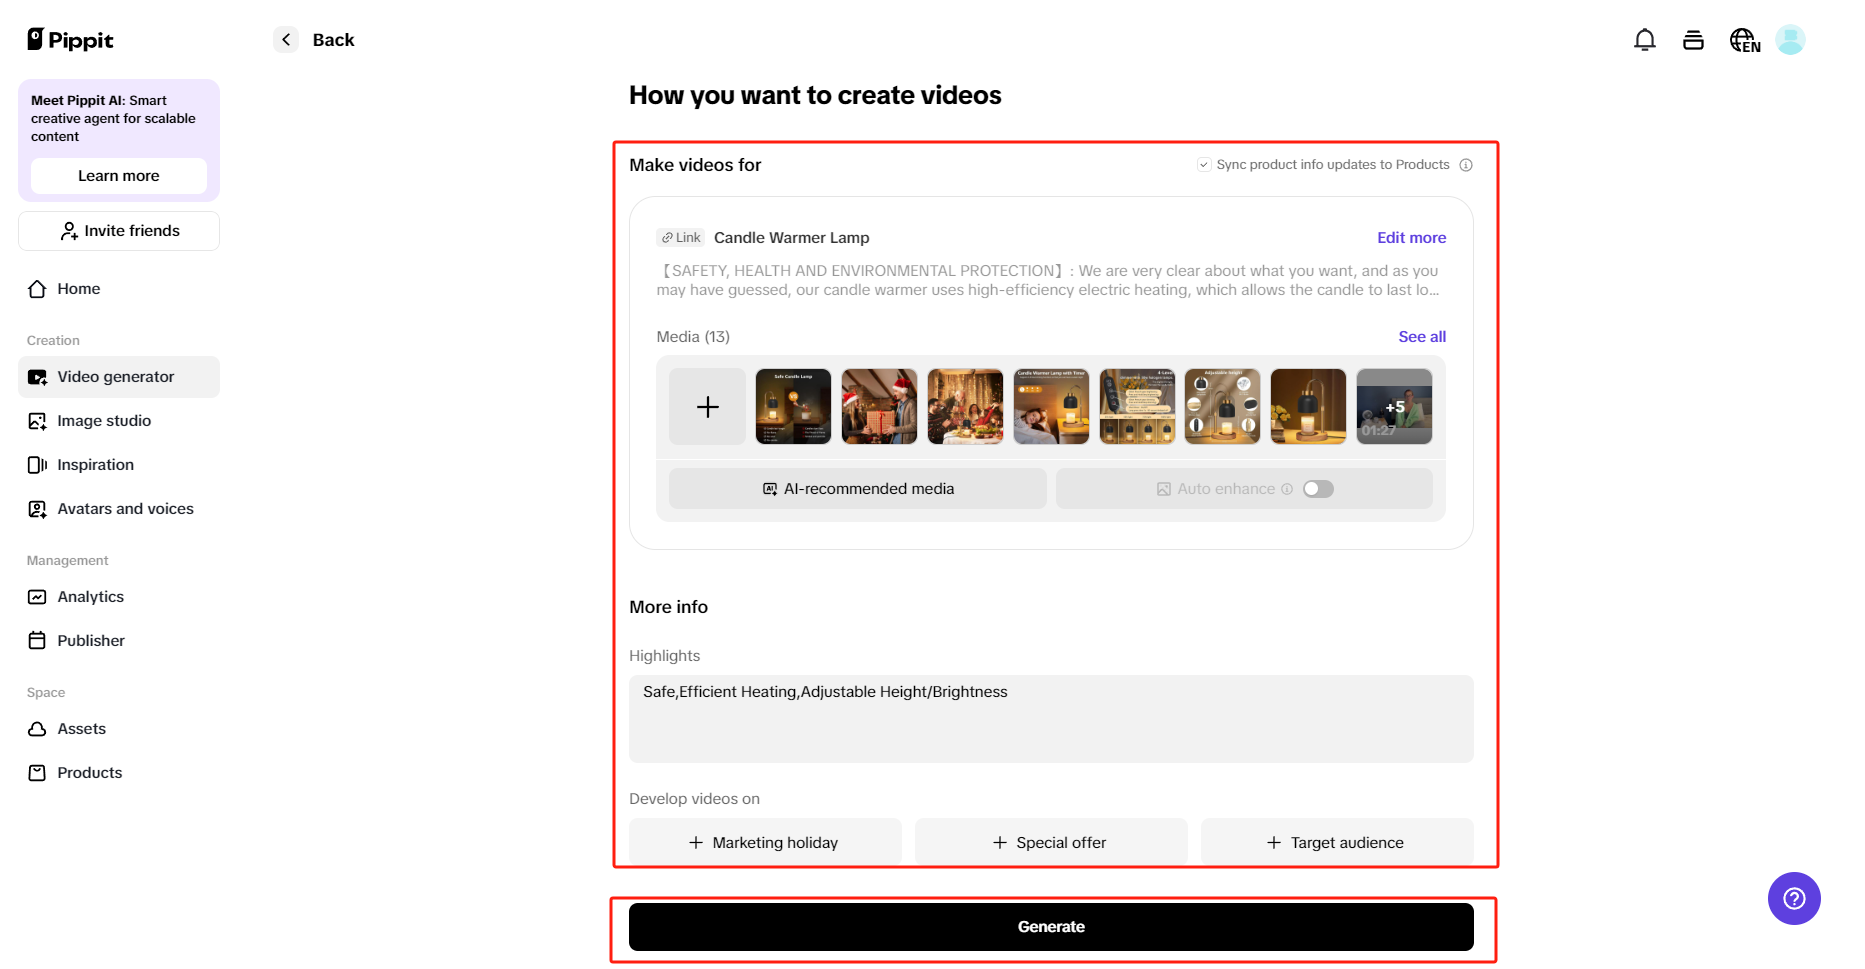Select the Adjustable height lamp thumbnail
The width and height of the screenshot is (1865, 969).
(x=1223, y=407)
